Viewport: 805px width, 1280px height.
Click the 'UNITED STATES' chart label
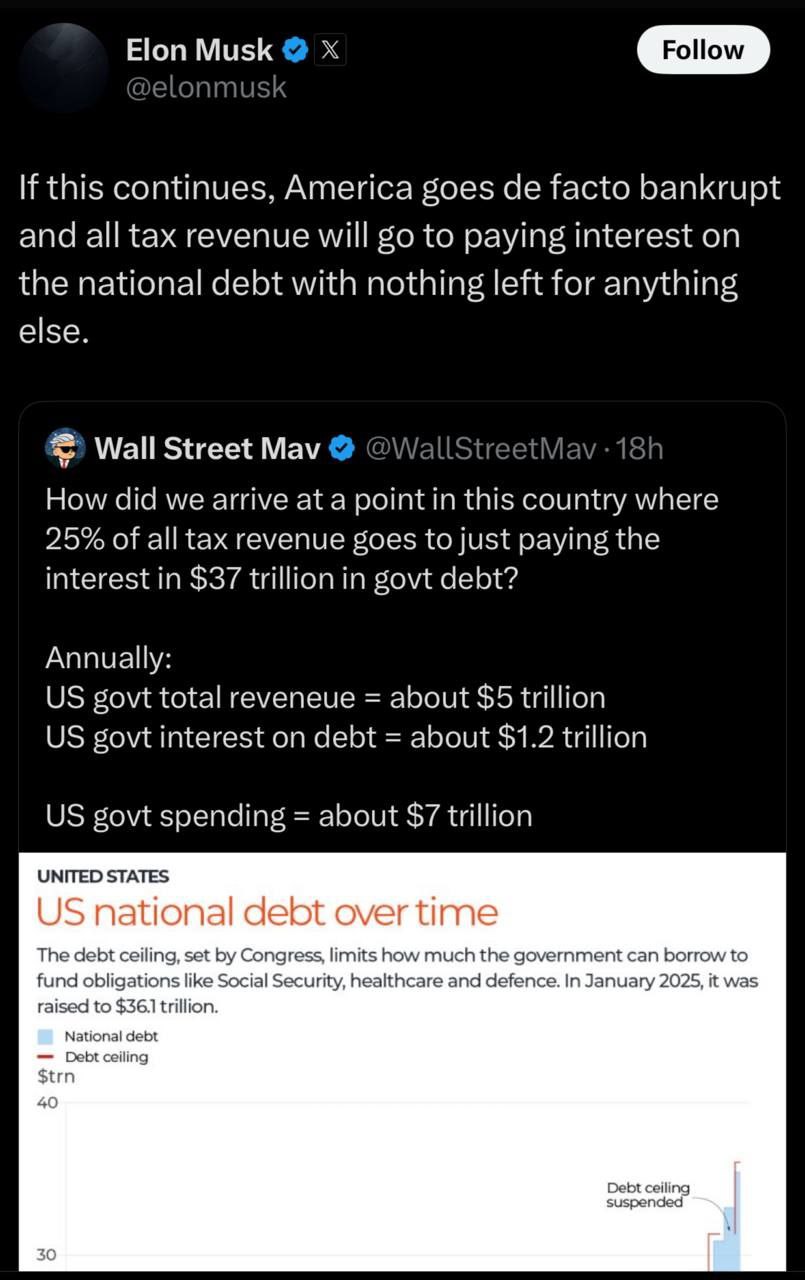click(x=103, y=876)
